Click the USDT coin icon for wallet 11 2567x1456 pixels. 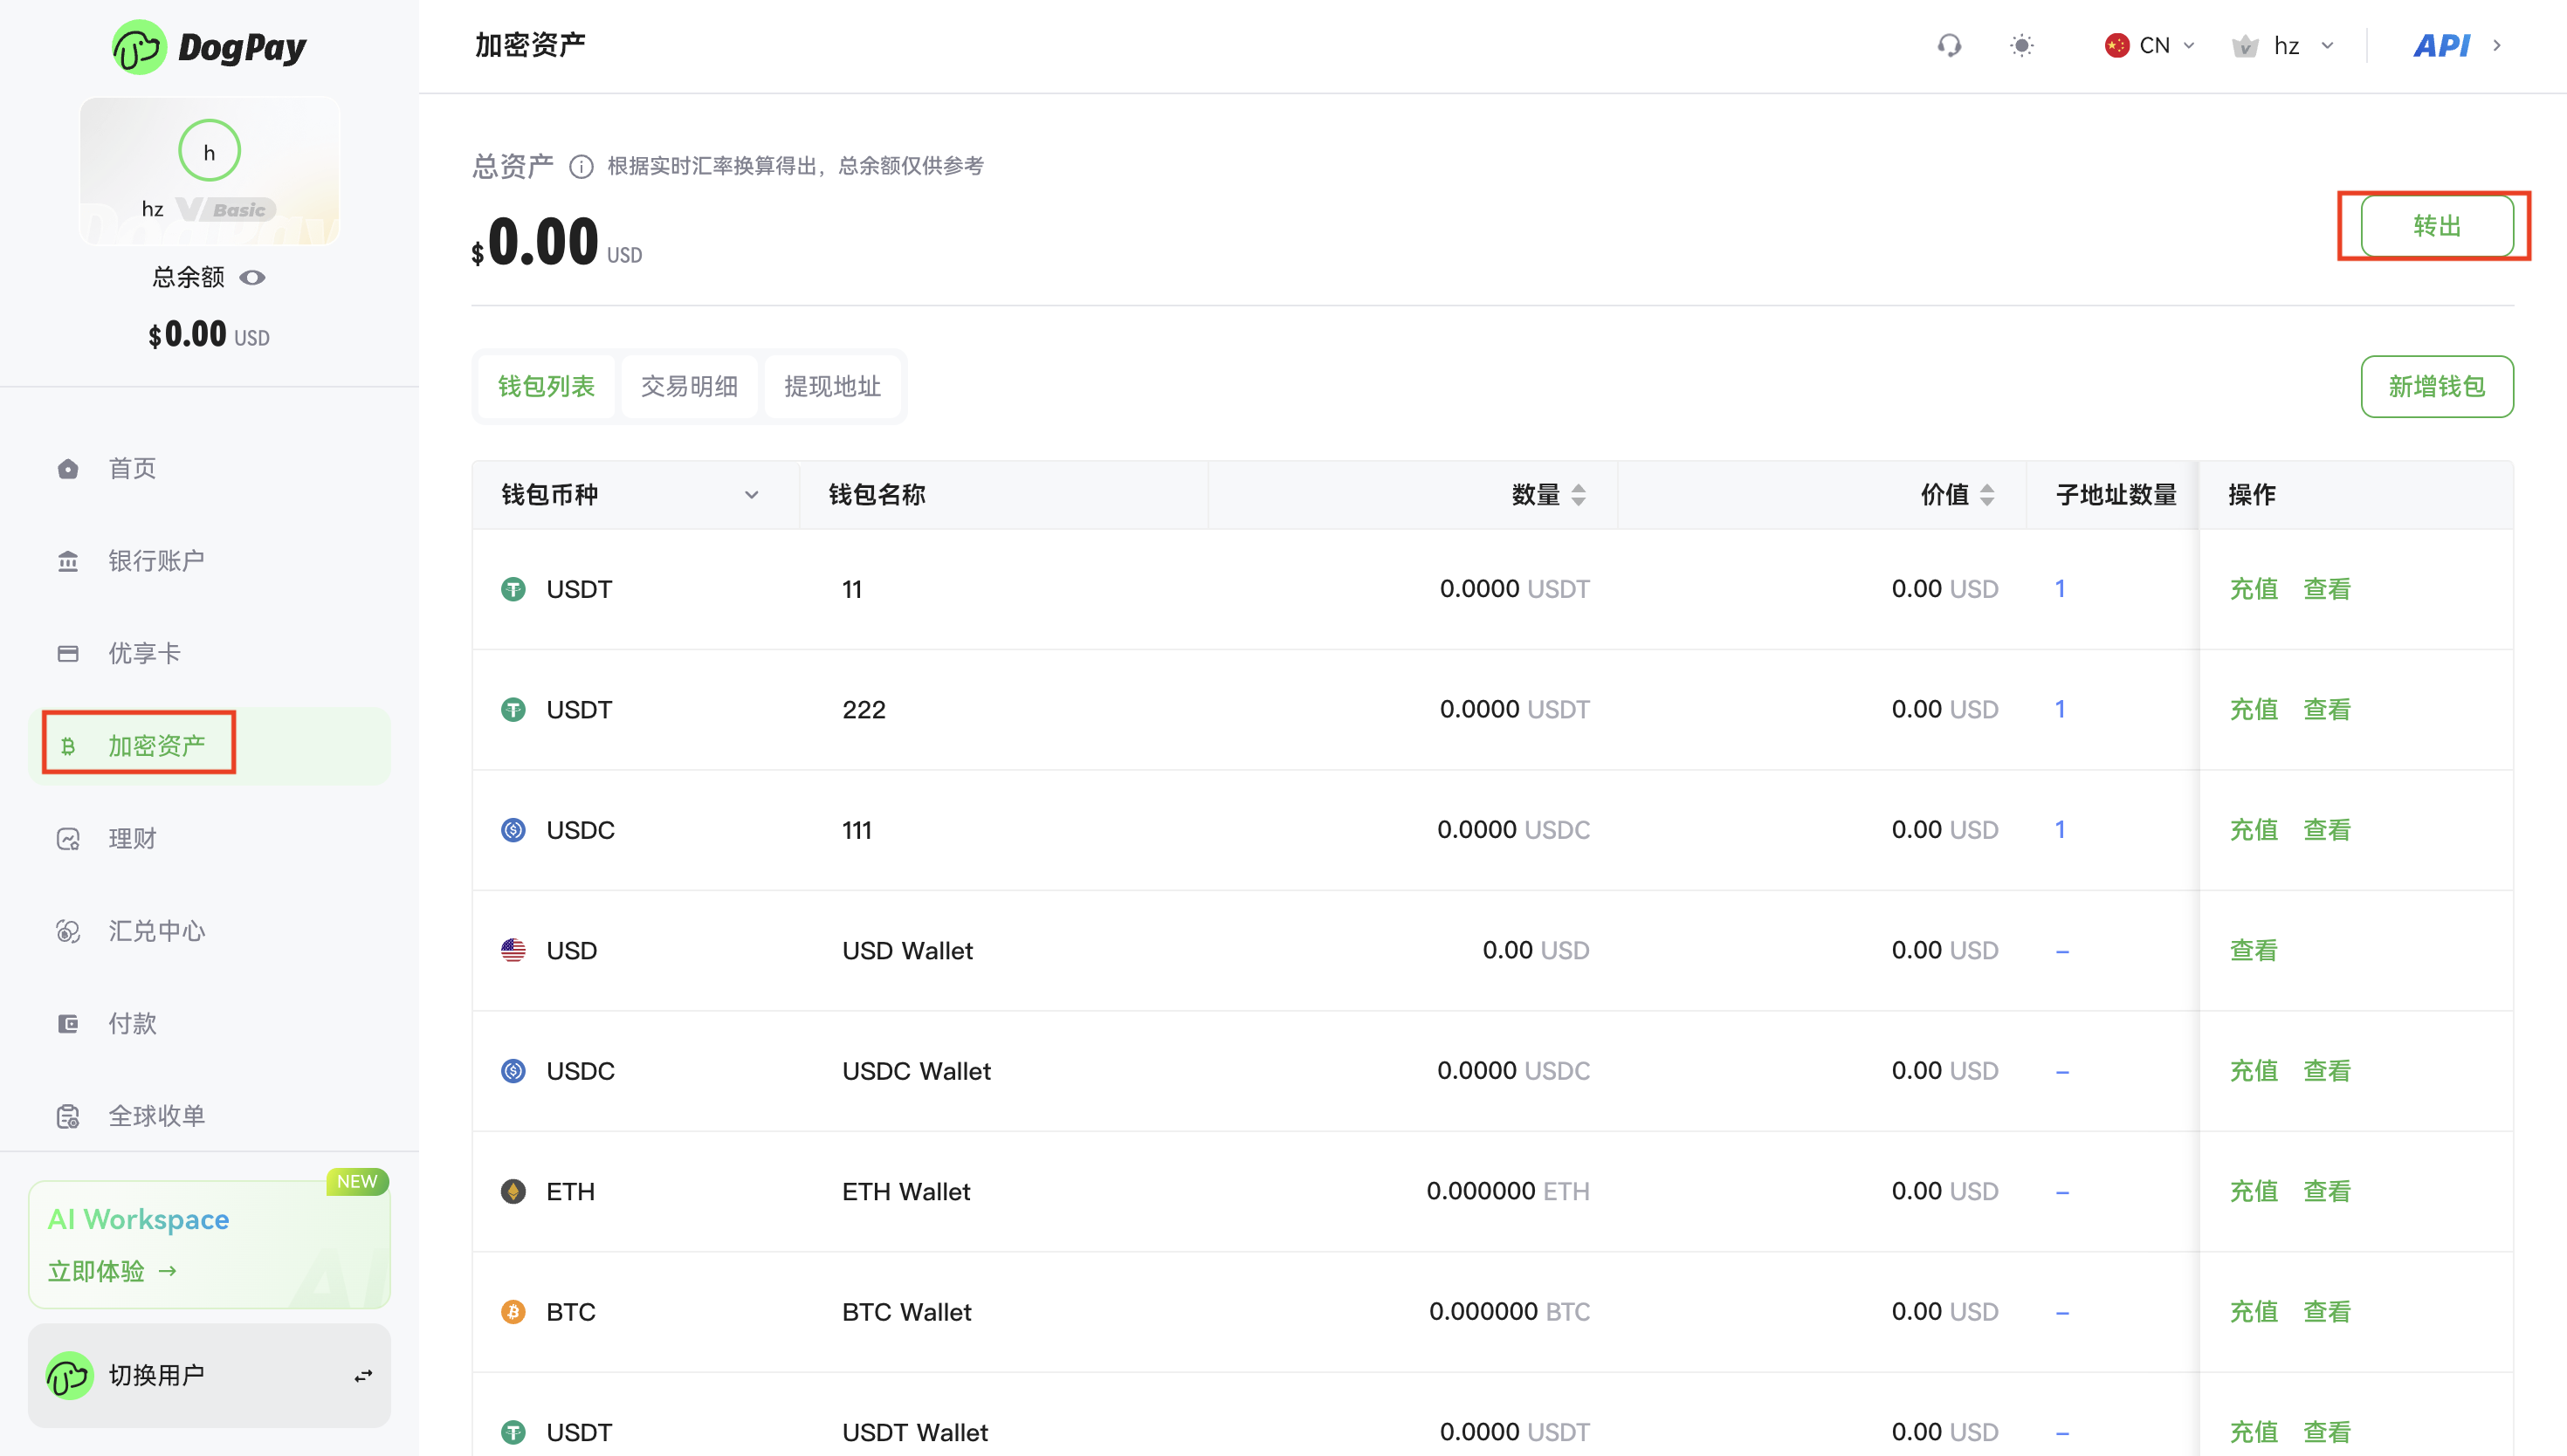coord(513,589)
